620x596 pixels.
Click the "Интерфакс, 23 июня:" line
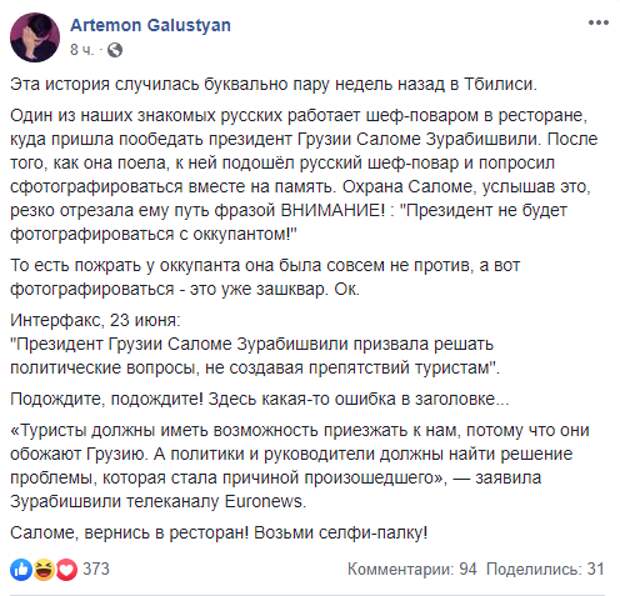pos(95,320)
